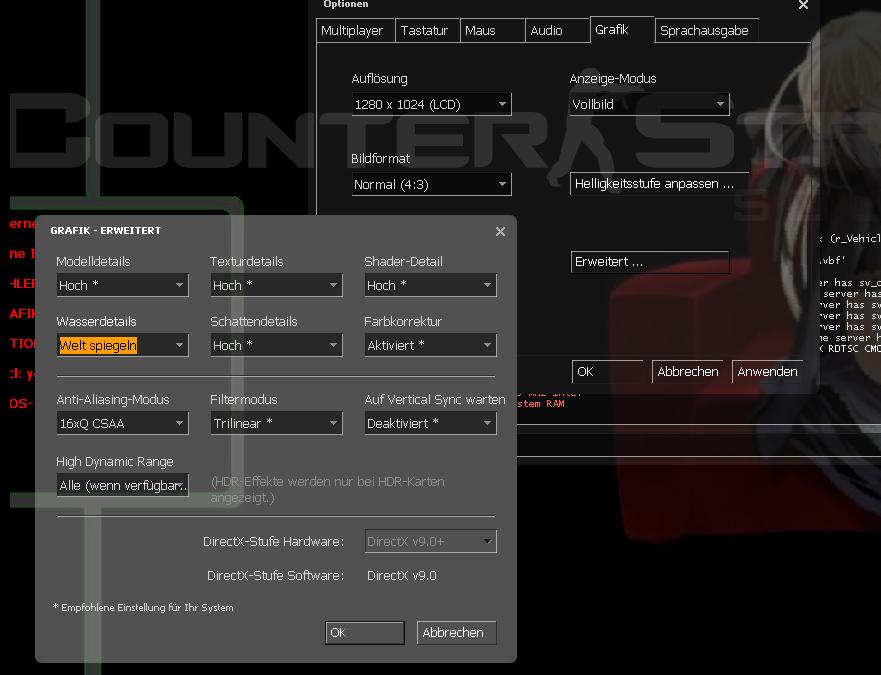Click OK in Grafik - Erweitert dialog
The image size is (881, 675).
click(365, 633)
